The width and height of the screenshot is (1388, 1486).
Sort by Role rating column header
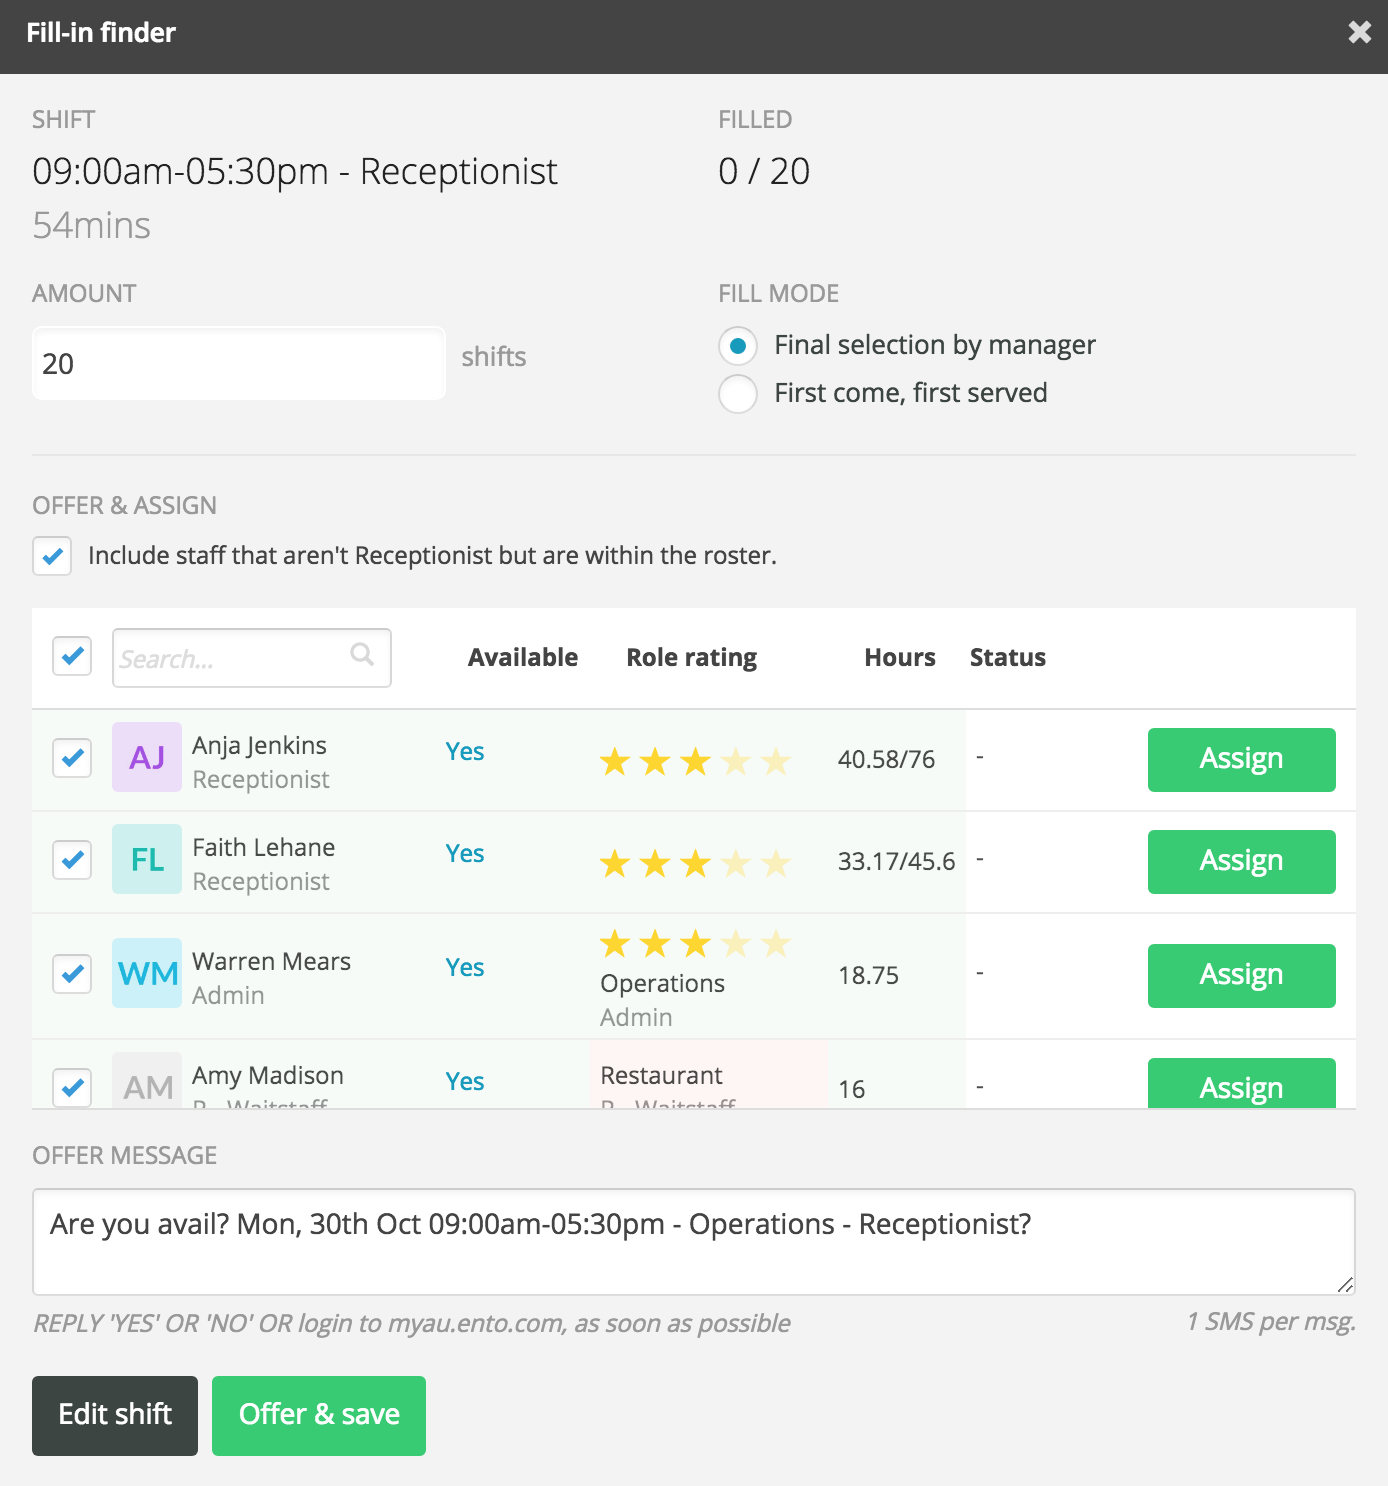click(x=692, y=657)
